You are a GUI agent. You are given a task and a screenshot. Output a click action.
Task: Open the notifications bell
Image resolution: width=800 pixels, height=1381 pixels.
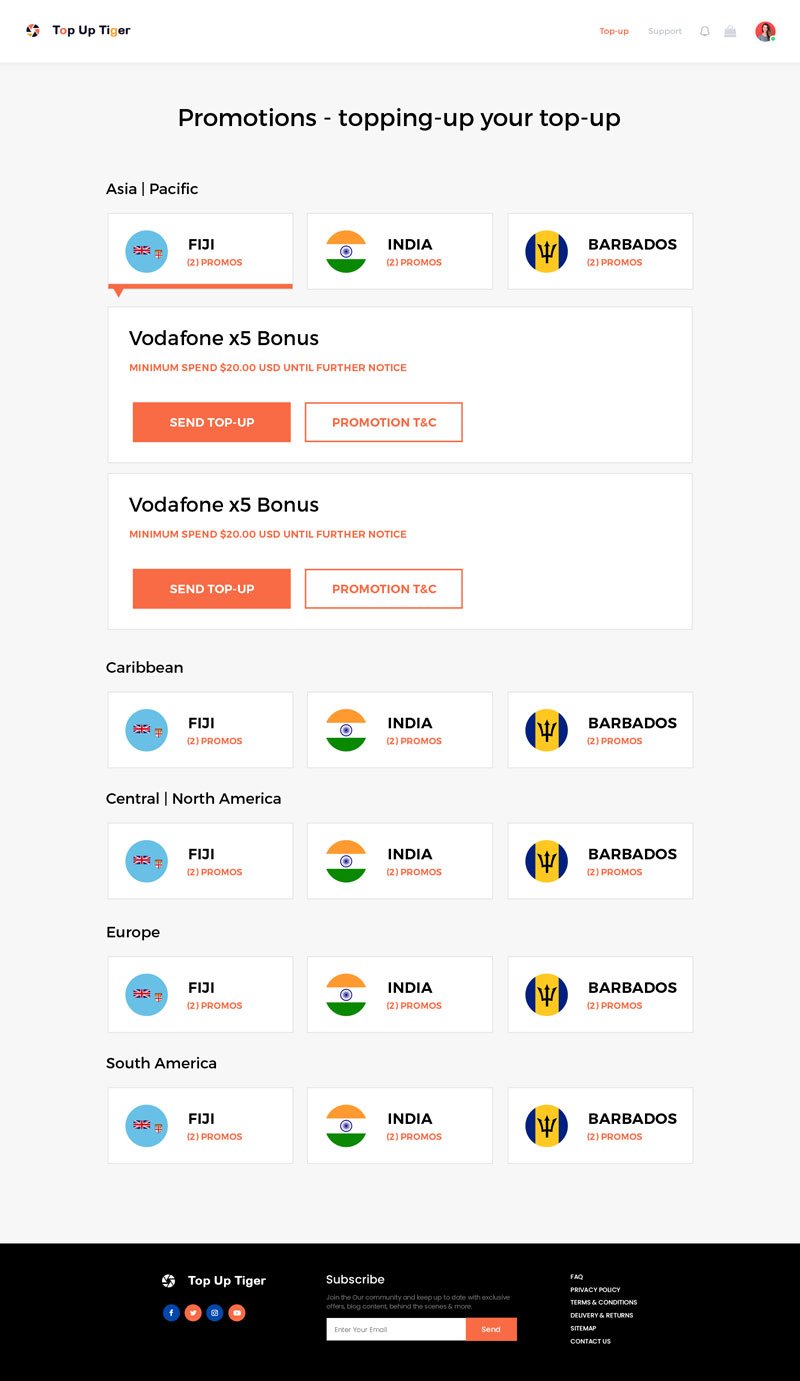(x=704, y=32)
